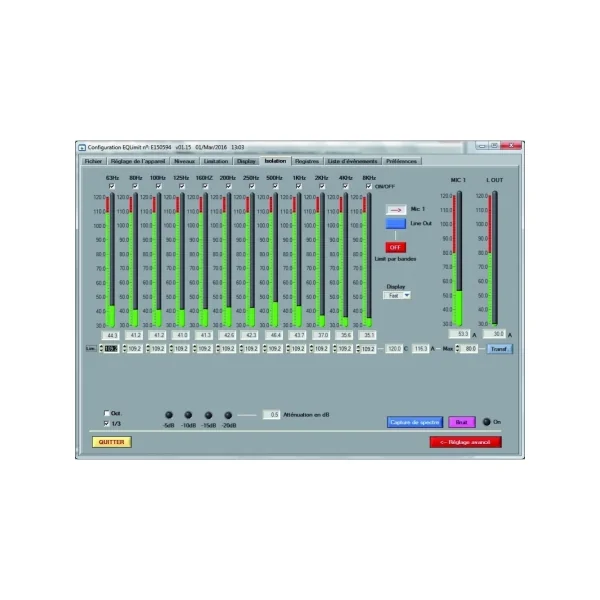Toggle the 125Hz band checkbox

pos(182,186)
